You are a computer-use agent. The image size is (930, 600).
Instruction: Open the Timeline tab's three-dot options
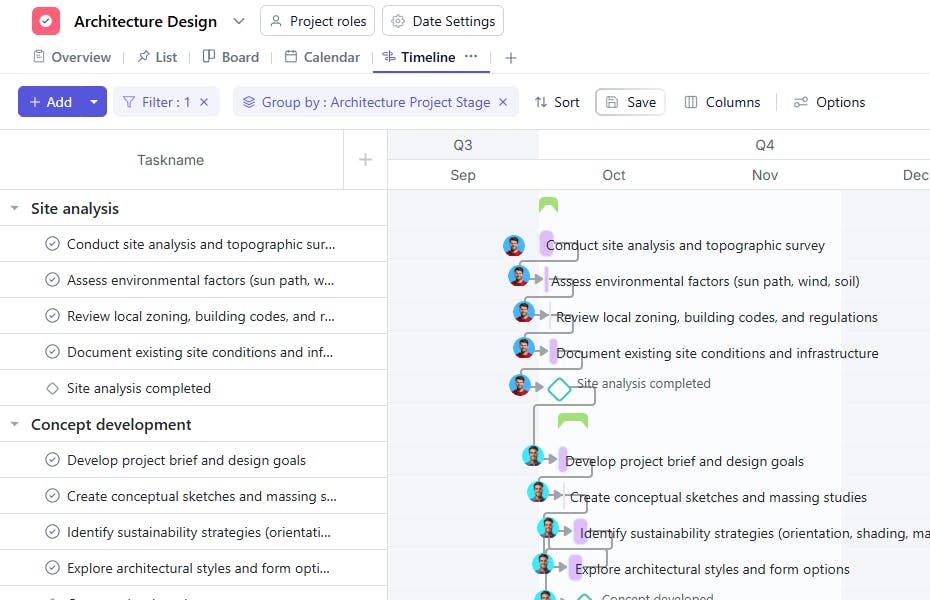coord(471,57)
